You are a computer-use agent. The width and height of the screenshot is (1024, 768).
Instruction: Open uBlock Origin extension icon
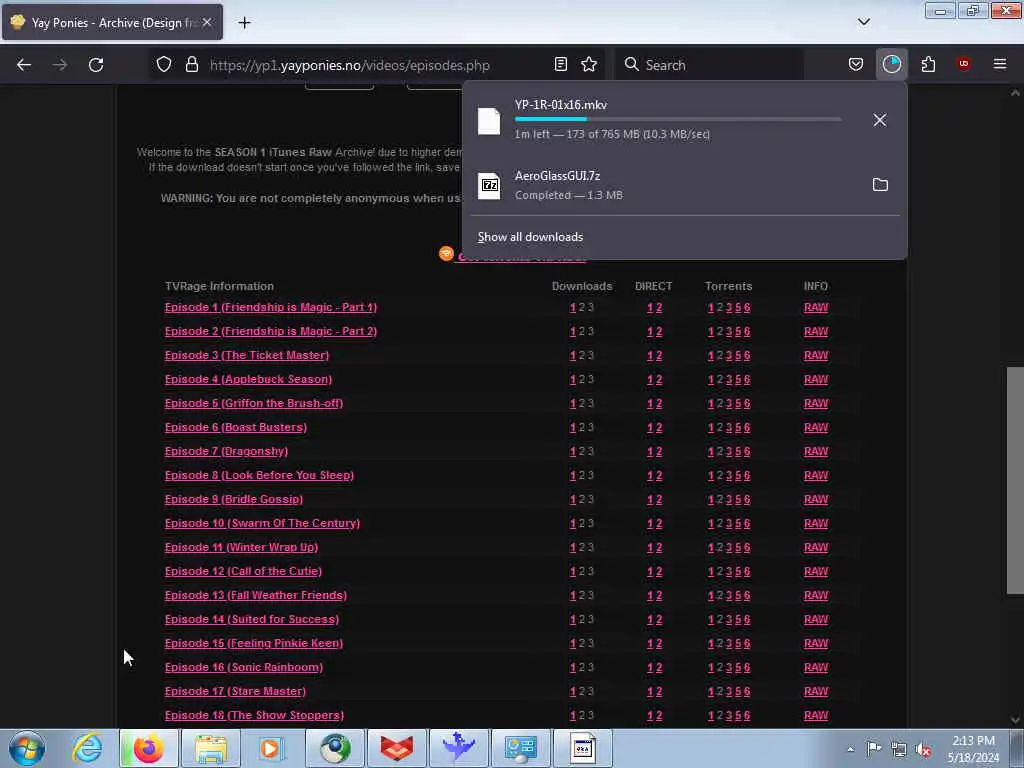(963, 64)
